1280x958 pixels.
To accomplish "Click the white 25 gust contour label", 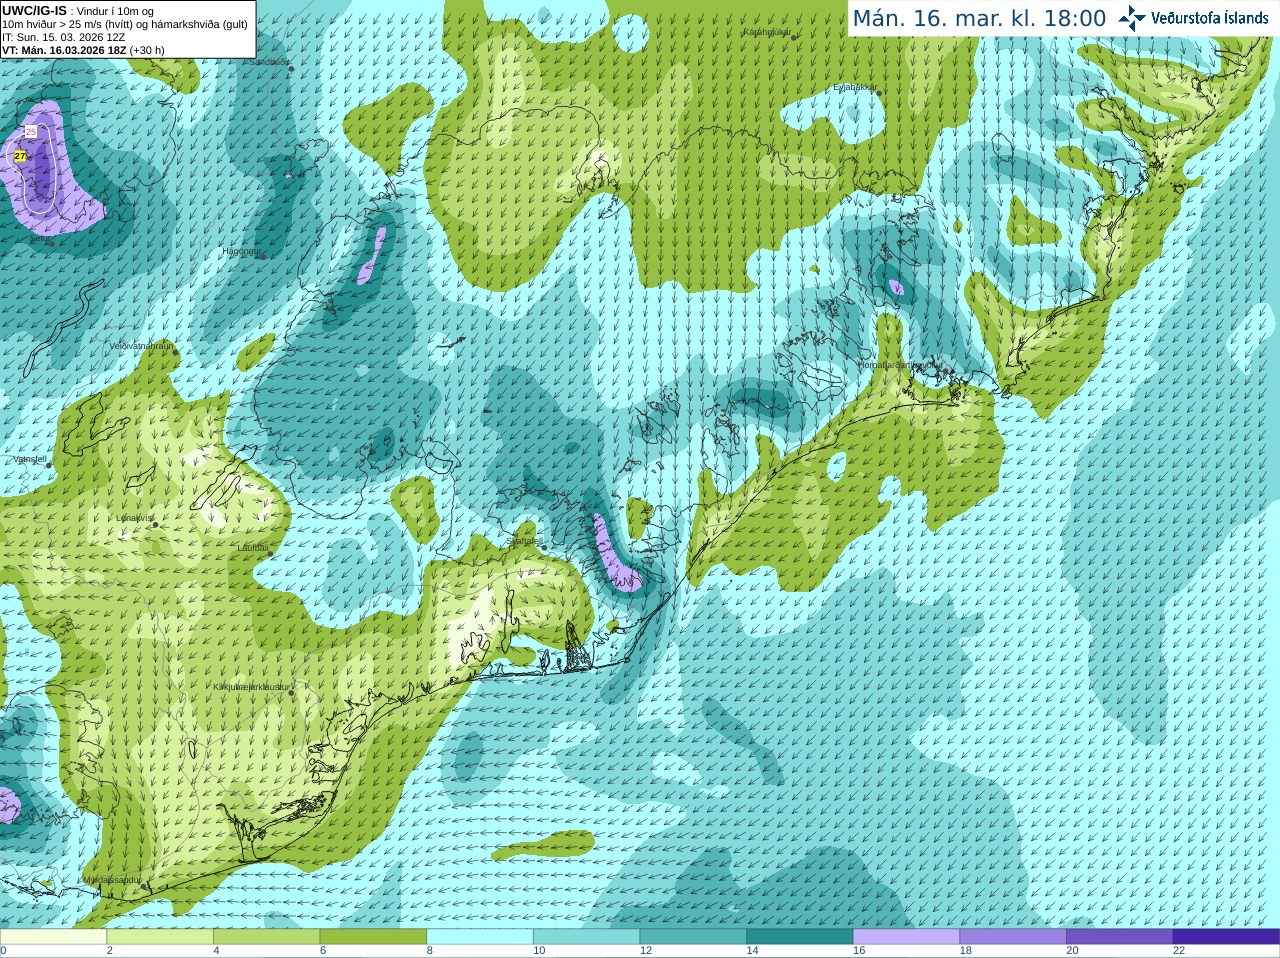I will coord(31,131).
